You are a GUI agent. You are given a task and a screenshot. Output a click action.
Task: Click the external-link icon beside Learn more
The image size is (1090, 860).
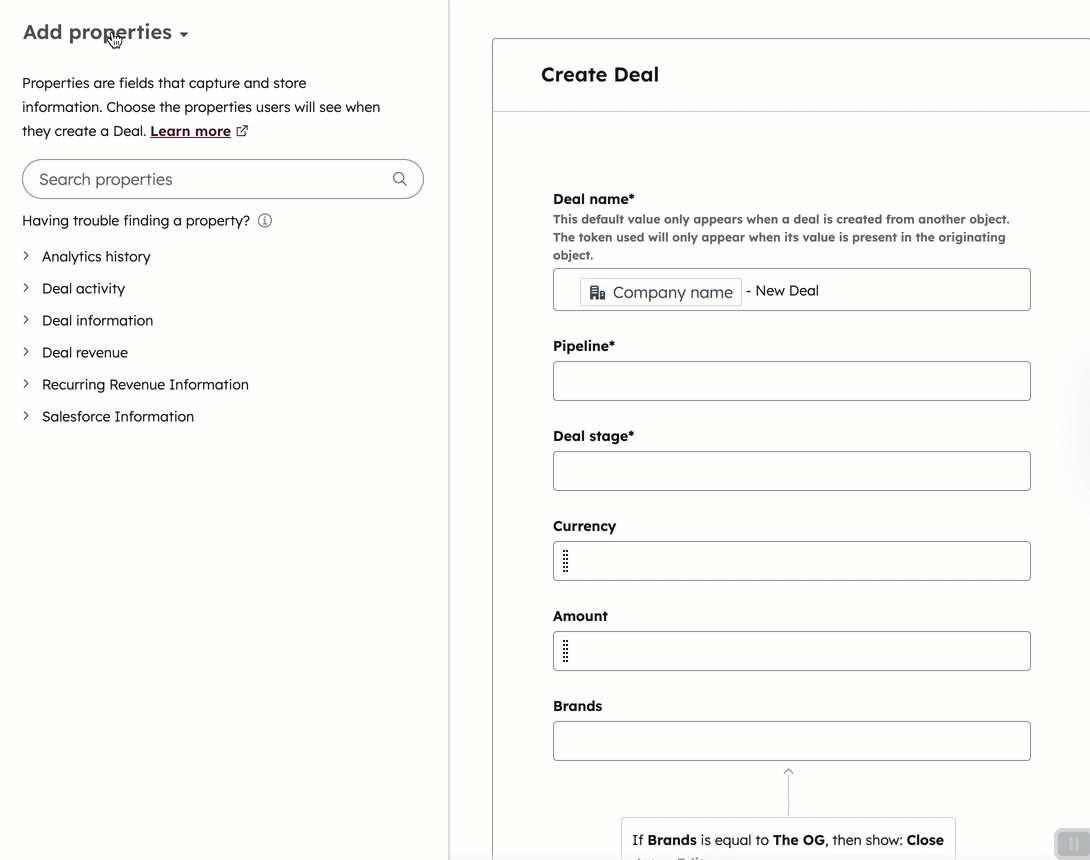pos(242,130)
